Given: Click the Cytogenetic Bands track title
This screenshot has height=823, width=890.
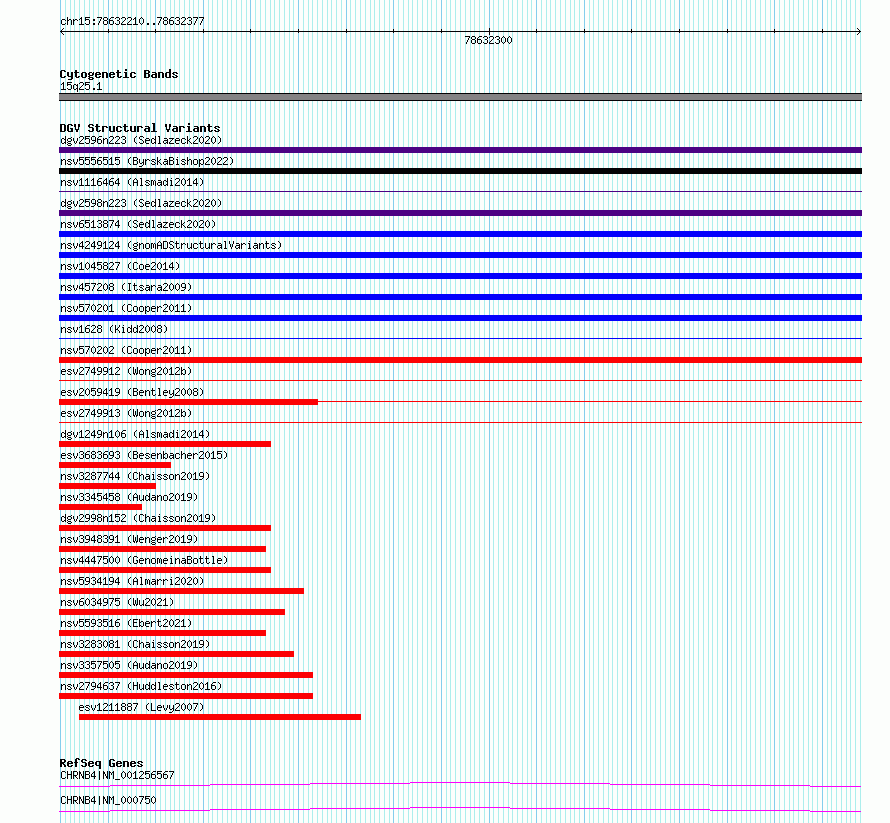Looking at the screenshot, I should tap(119, 74).
